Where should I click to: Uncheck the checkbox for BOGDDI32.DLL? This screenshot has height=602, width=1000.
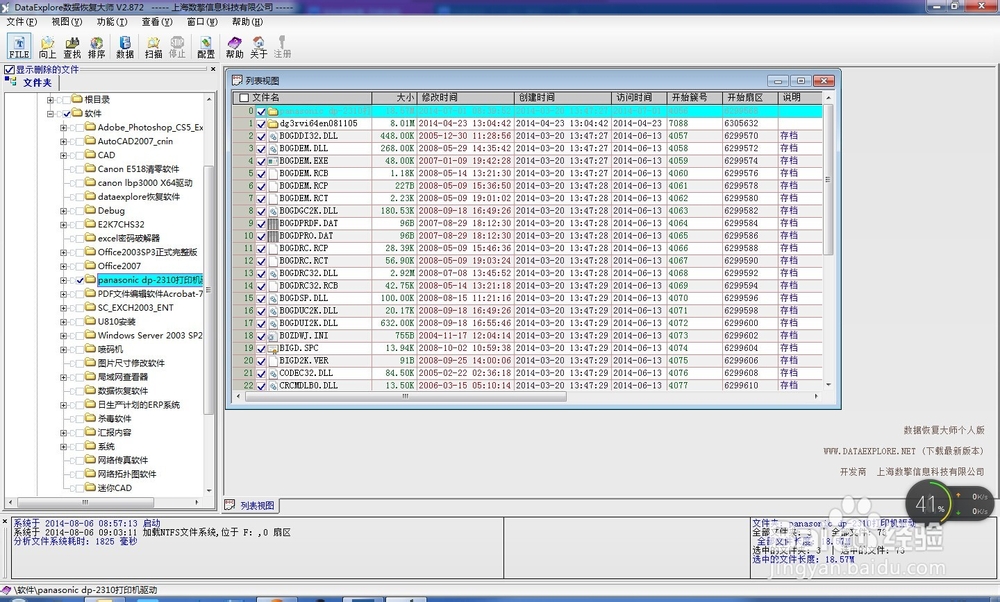pos(261,136)
